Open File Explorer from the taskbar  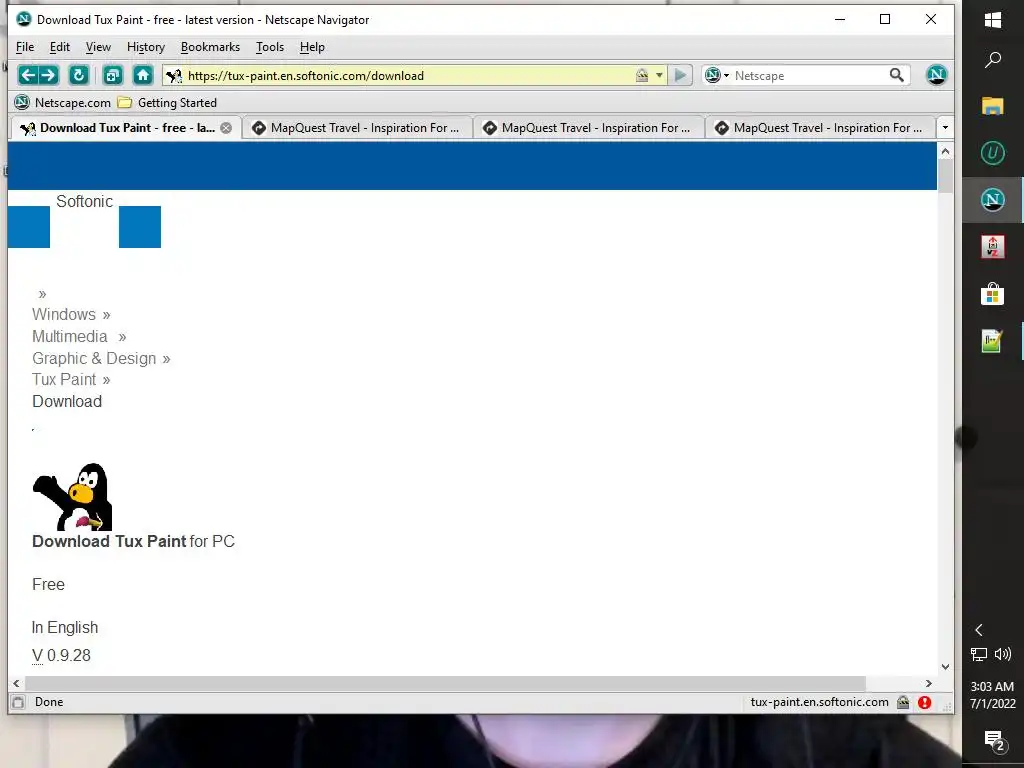click(993, 106)
